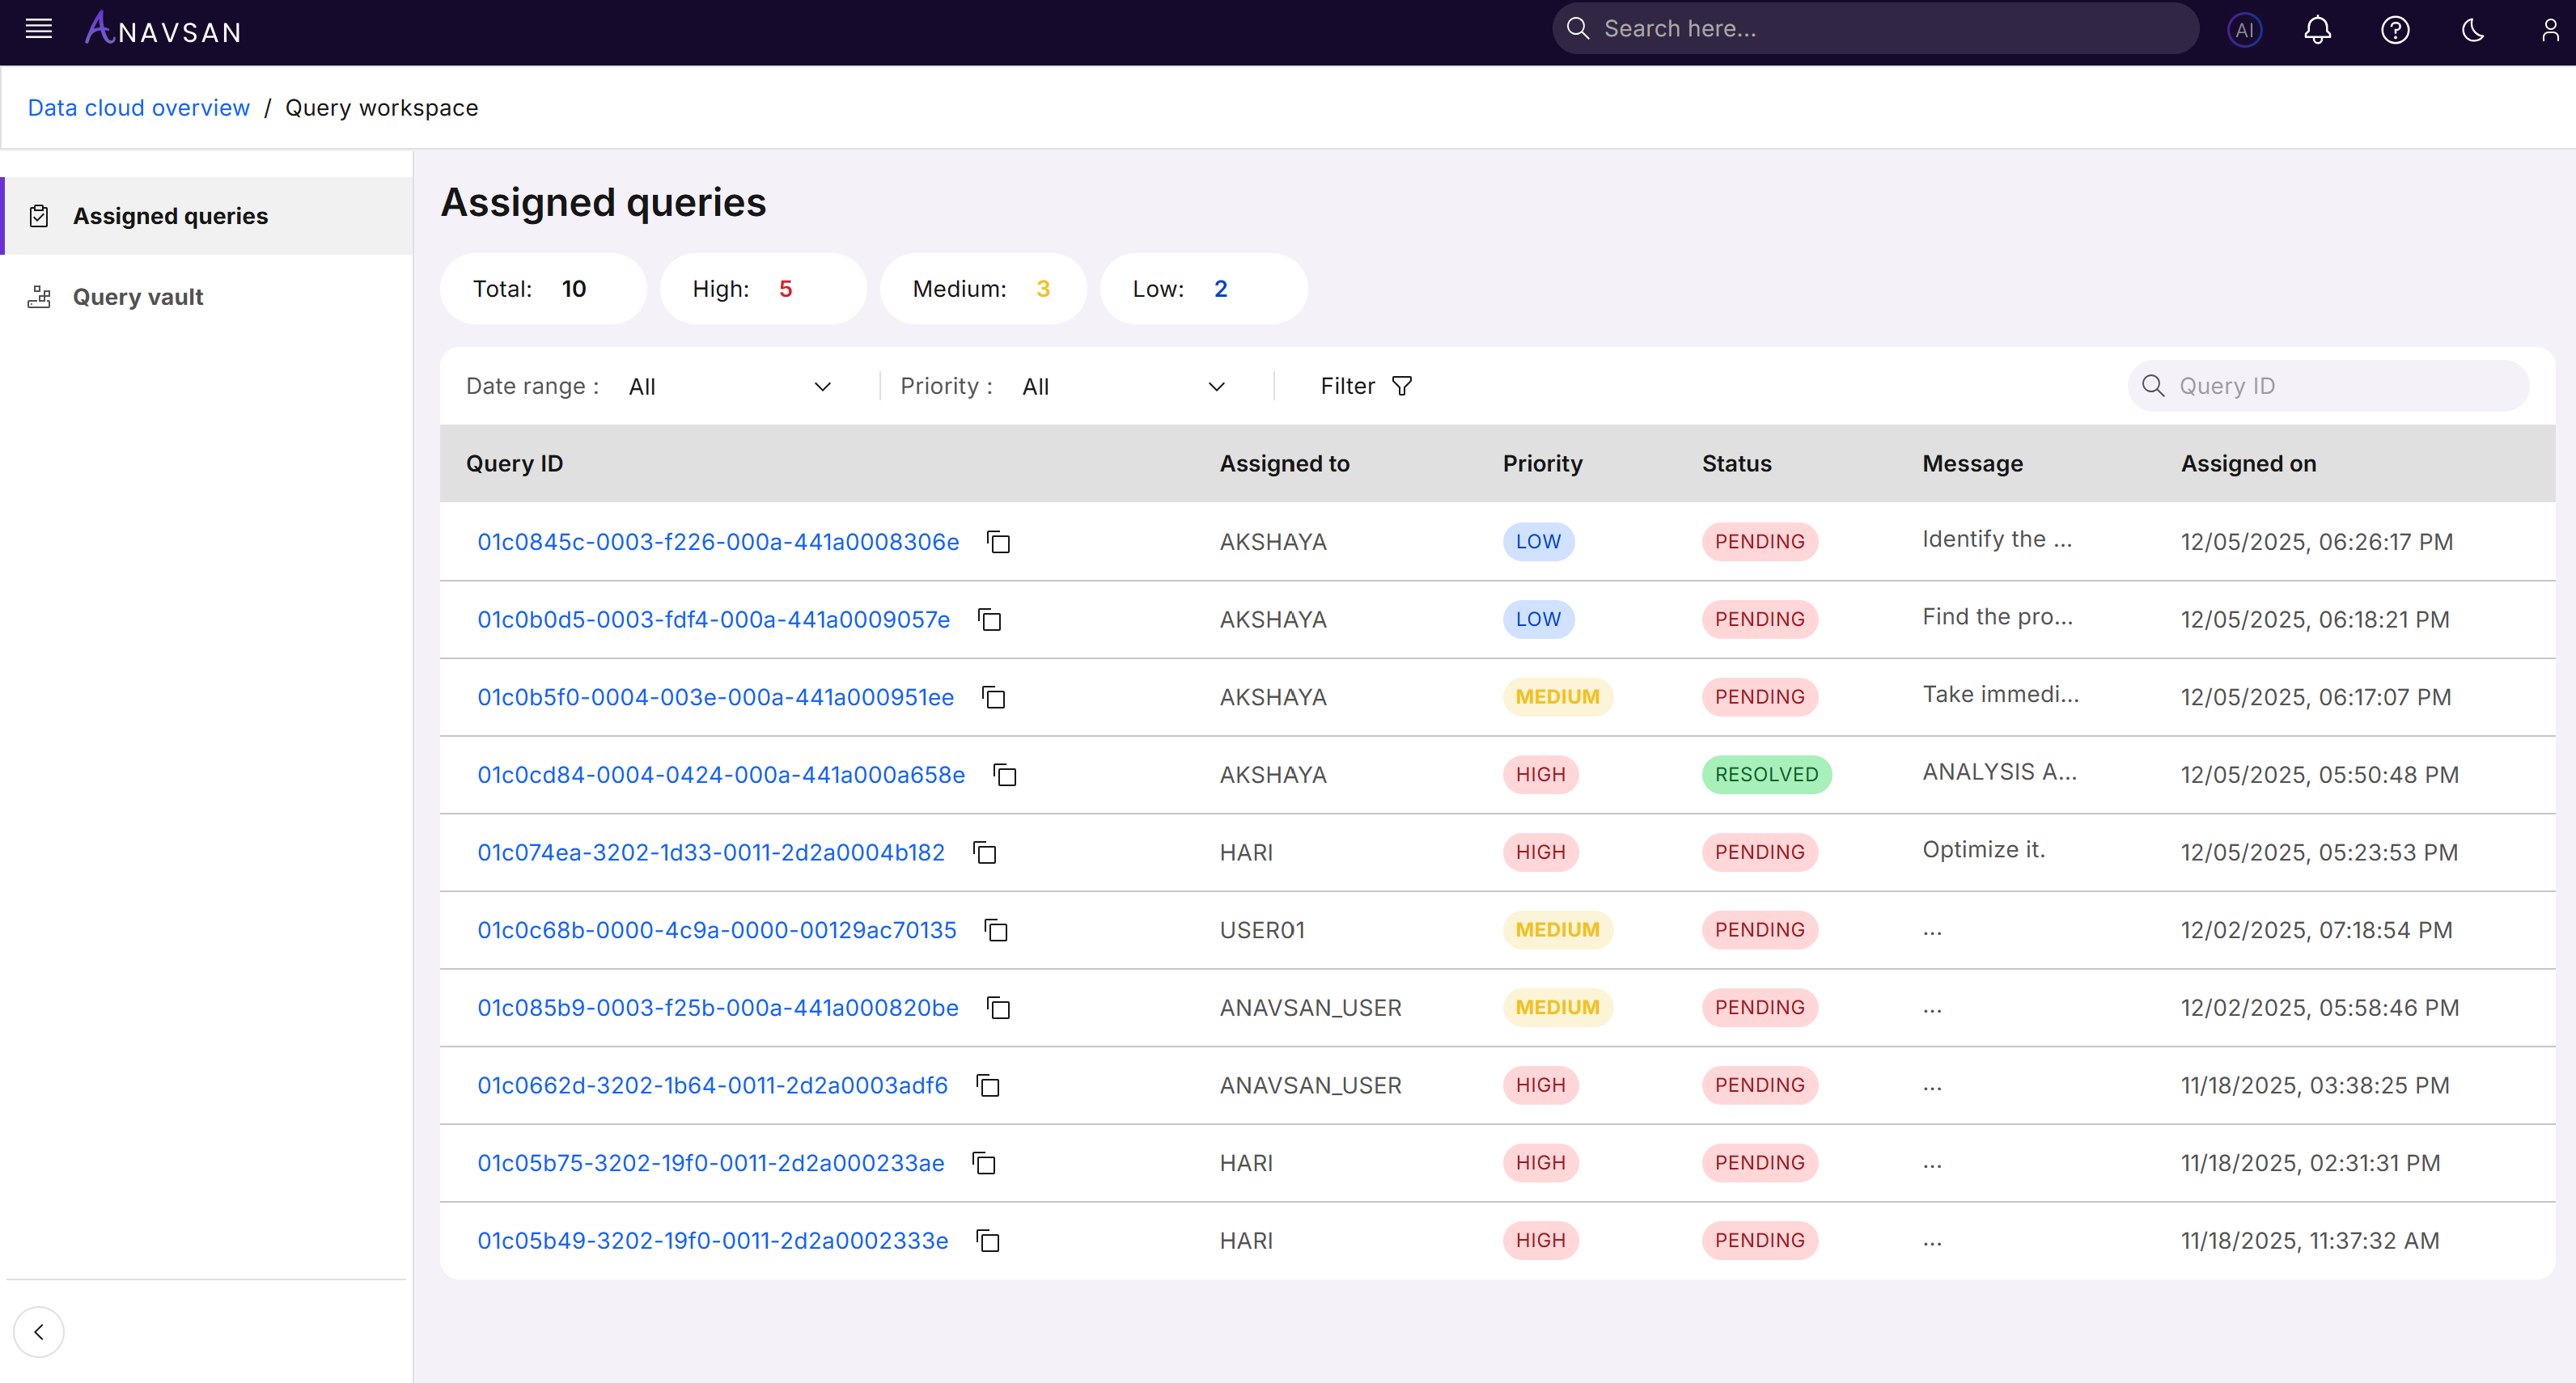Click the AI assistant icon

(2244, 30)
